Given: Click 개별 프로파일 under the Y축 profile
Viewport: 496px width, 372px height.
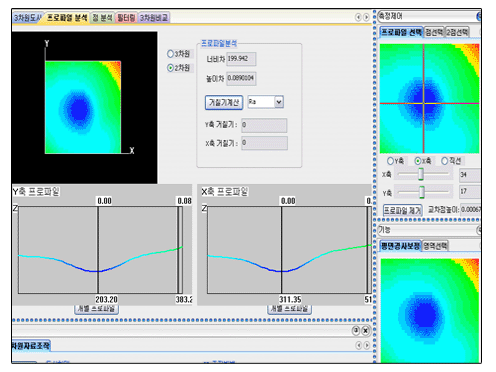Looking at the screenshot, I should pos(96,309).
